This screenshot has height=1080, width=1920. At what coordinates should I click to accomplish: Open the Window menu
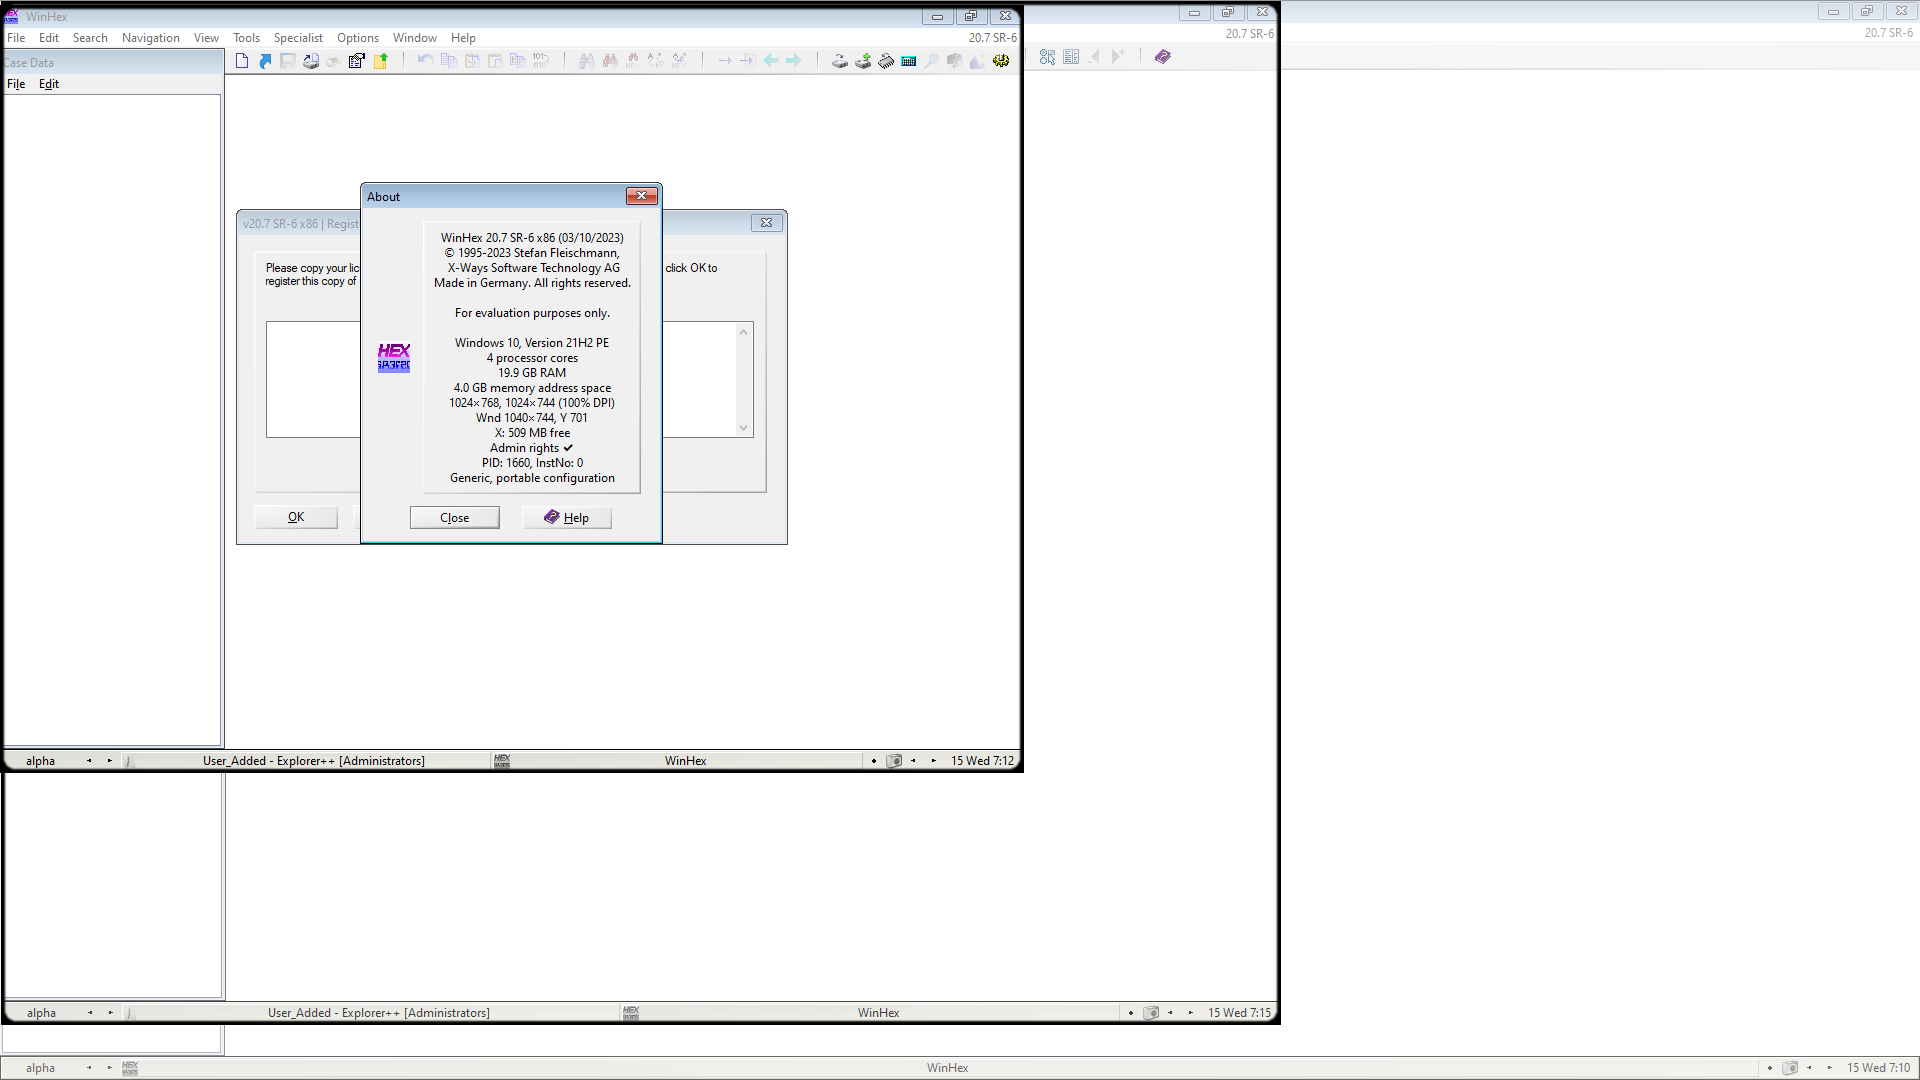(x=415, y=38)
